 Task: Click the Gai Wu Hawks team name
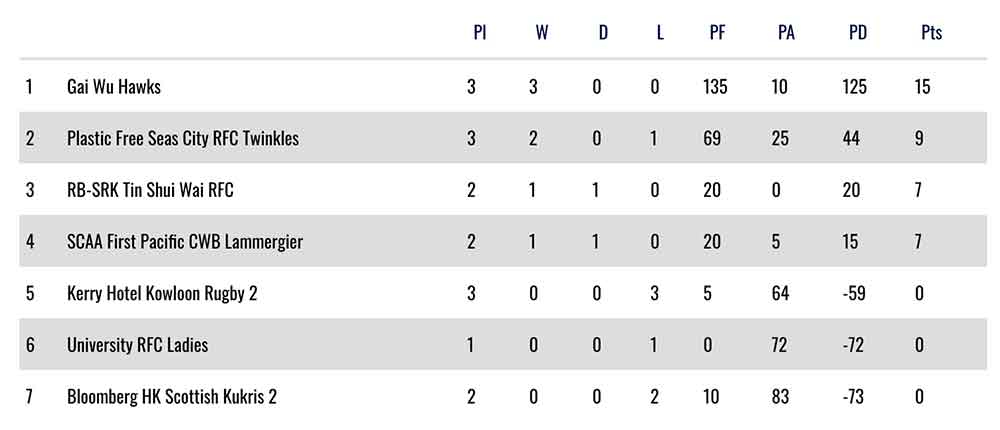113,87
